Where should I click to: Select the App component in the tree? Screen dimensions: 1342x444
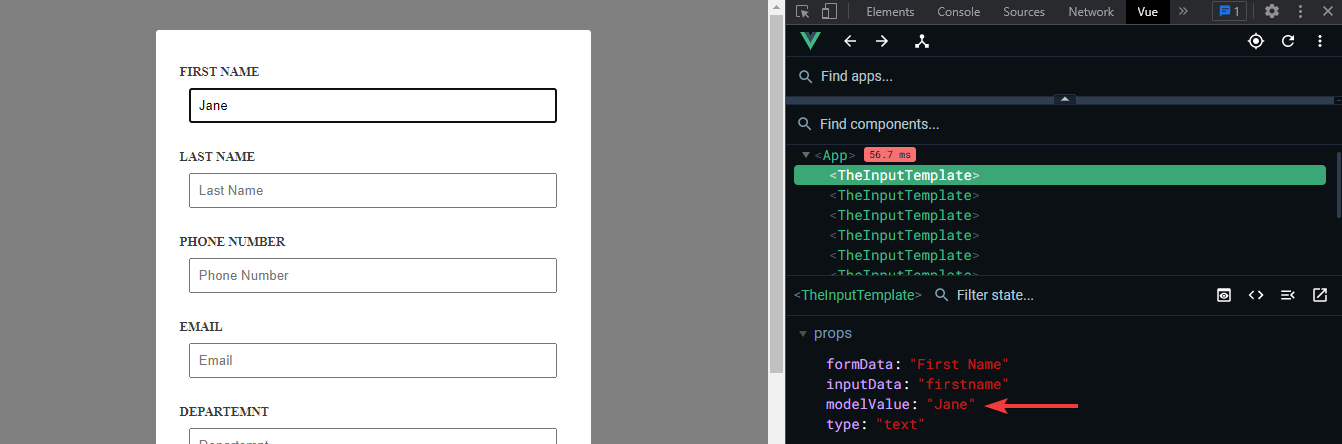835,155
